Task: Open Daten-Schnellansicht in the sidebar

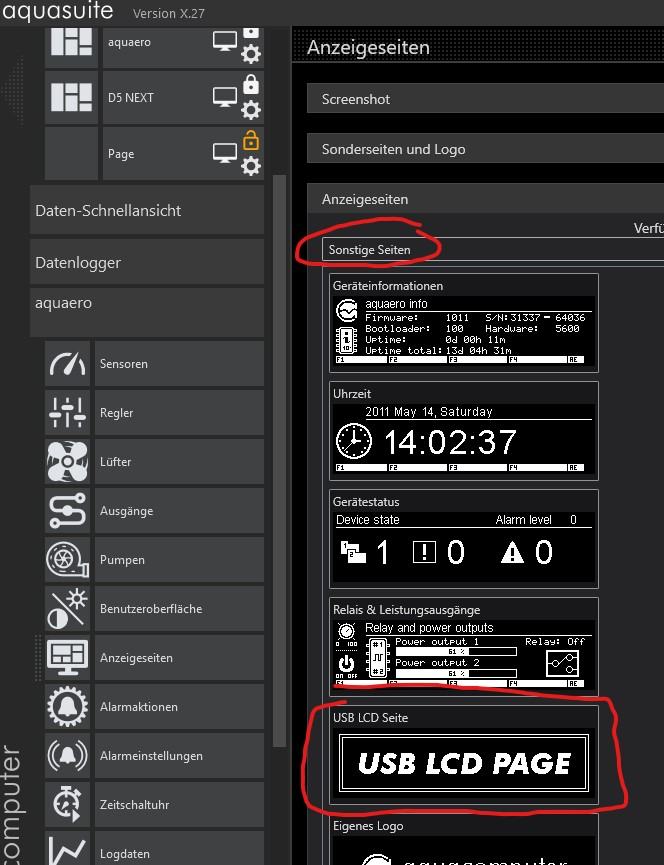Action: (x=147, y=210)
